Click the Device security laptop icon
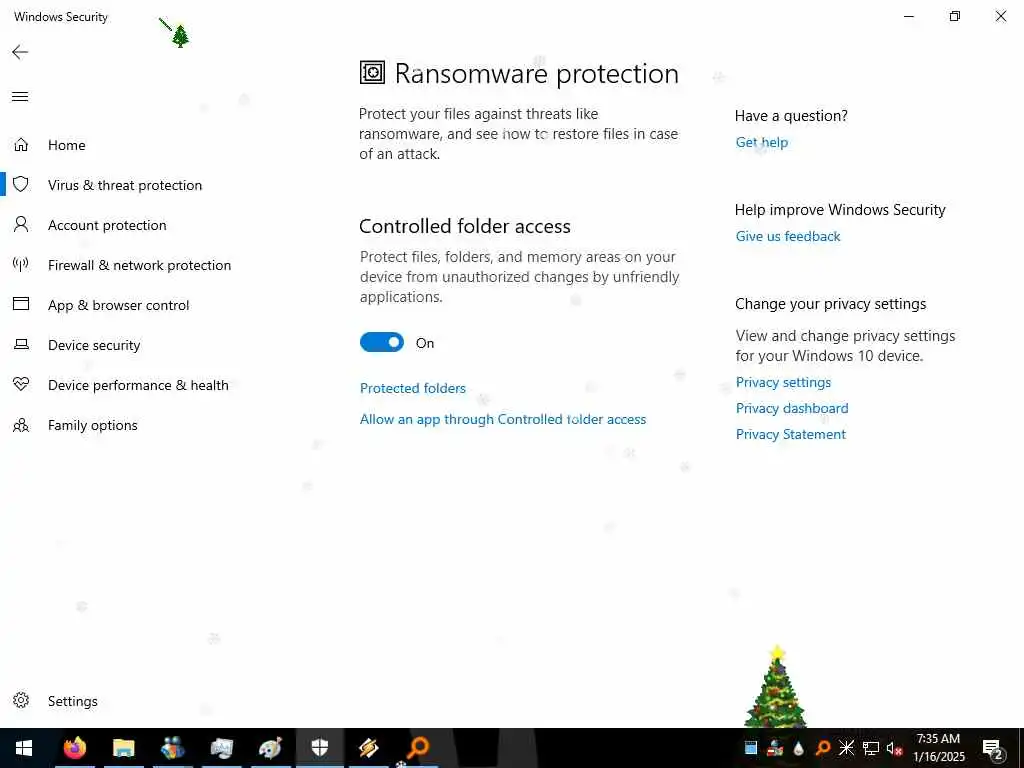The width and height of the screenshot is (1024, 768). (21, 344)
